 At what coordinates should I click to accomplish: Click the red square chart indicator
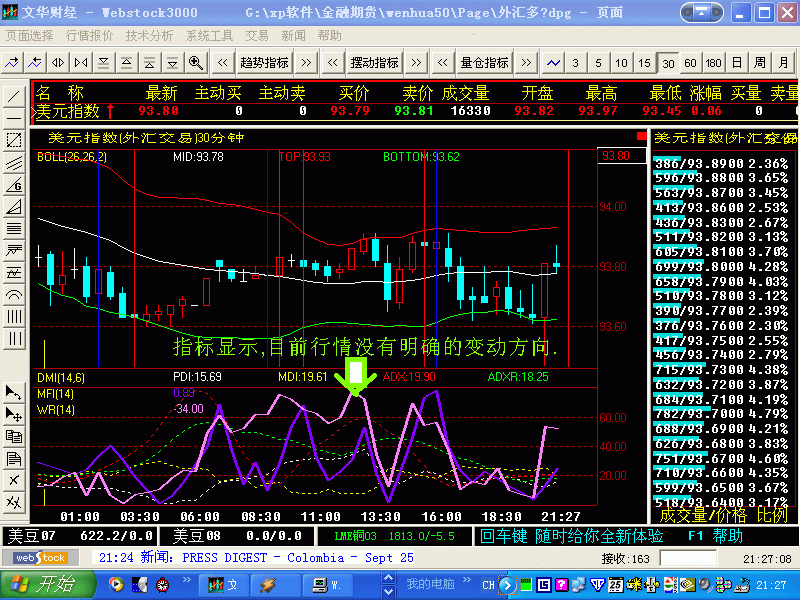coord(641,136)
